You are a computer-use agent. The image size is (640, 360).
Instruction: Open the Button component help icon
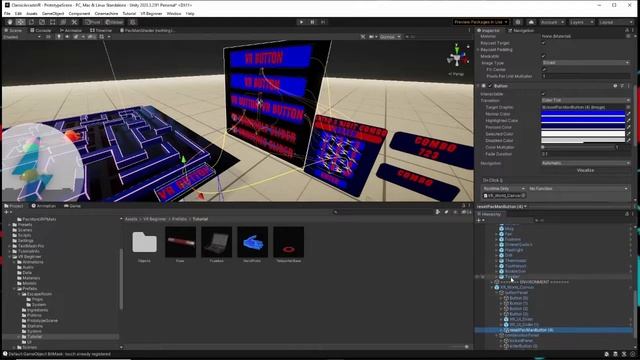pos(615,86)
